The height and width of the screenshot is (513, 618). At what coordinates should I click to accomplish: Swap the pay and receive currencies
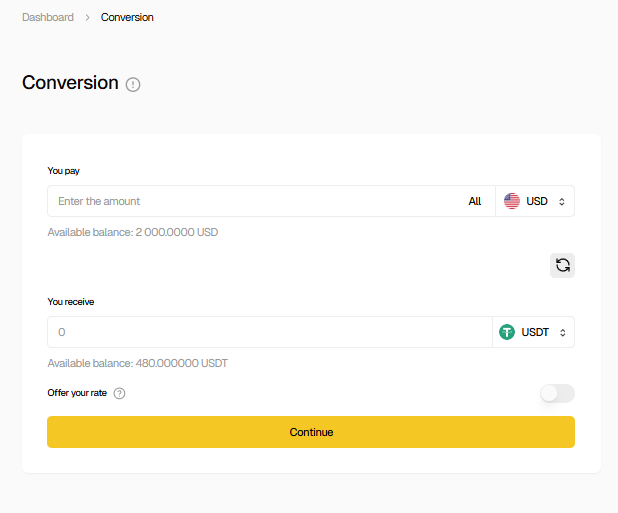[562, 265]
